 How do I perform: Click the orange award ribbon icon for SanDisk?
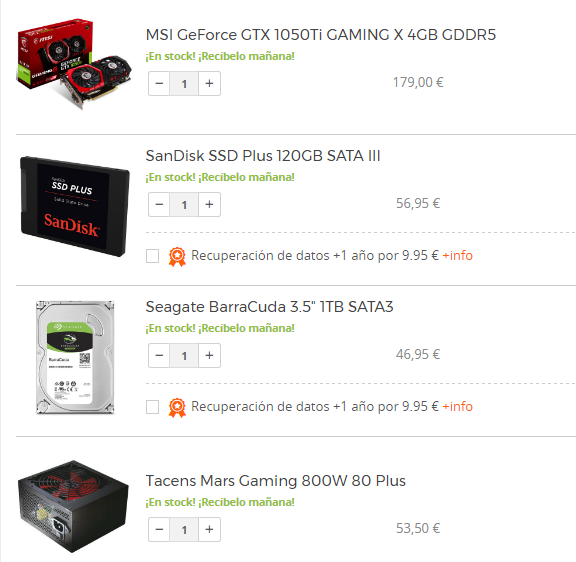177,256
